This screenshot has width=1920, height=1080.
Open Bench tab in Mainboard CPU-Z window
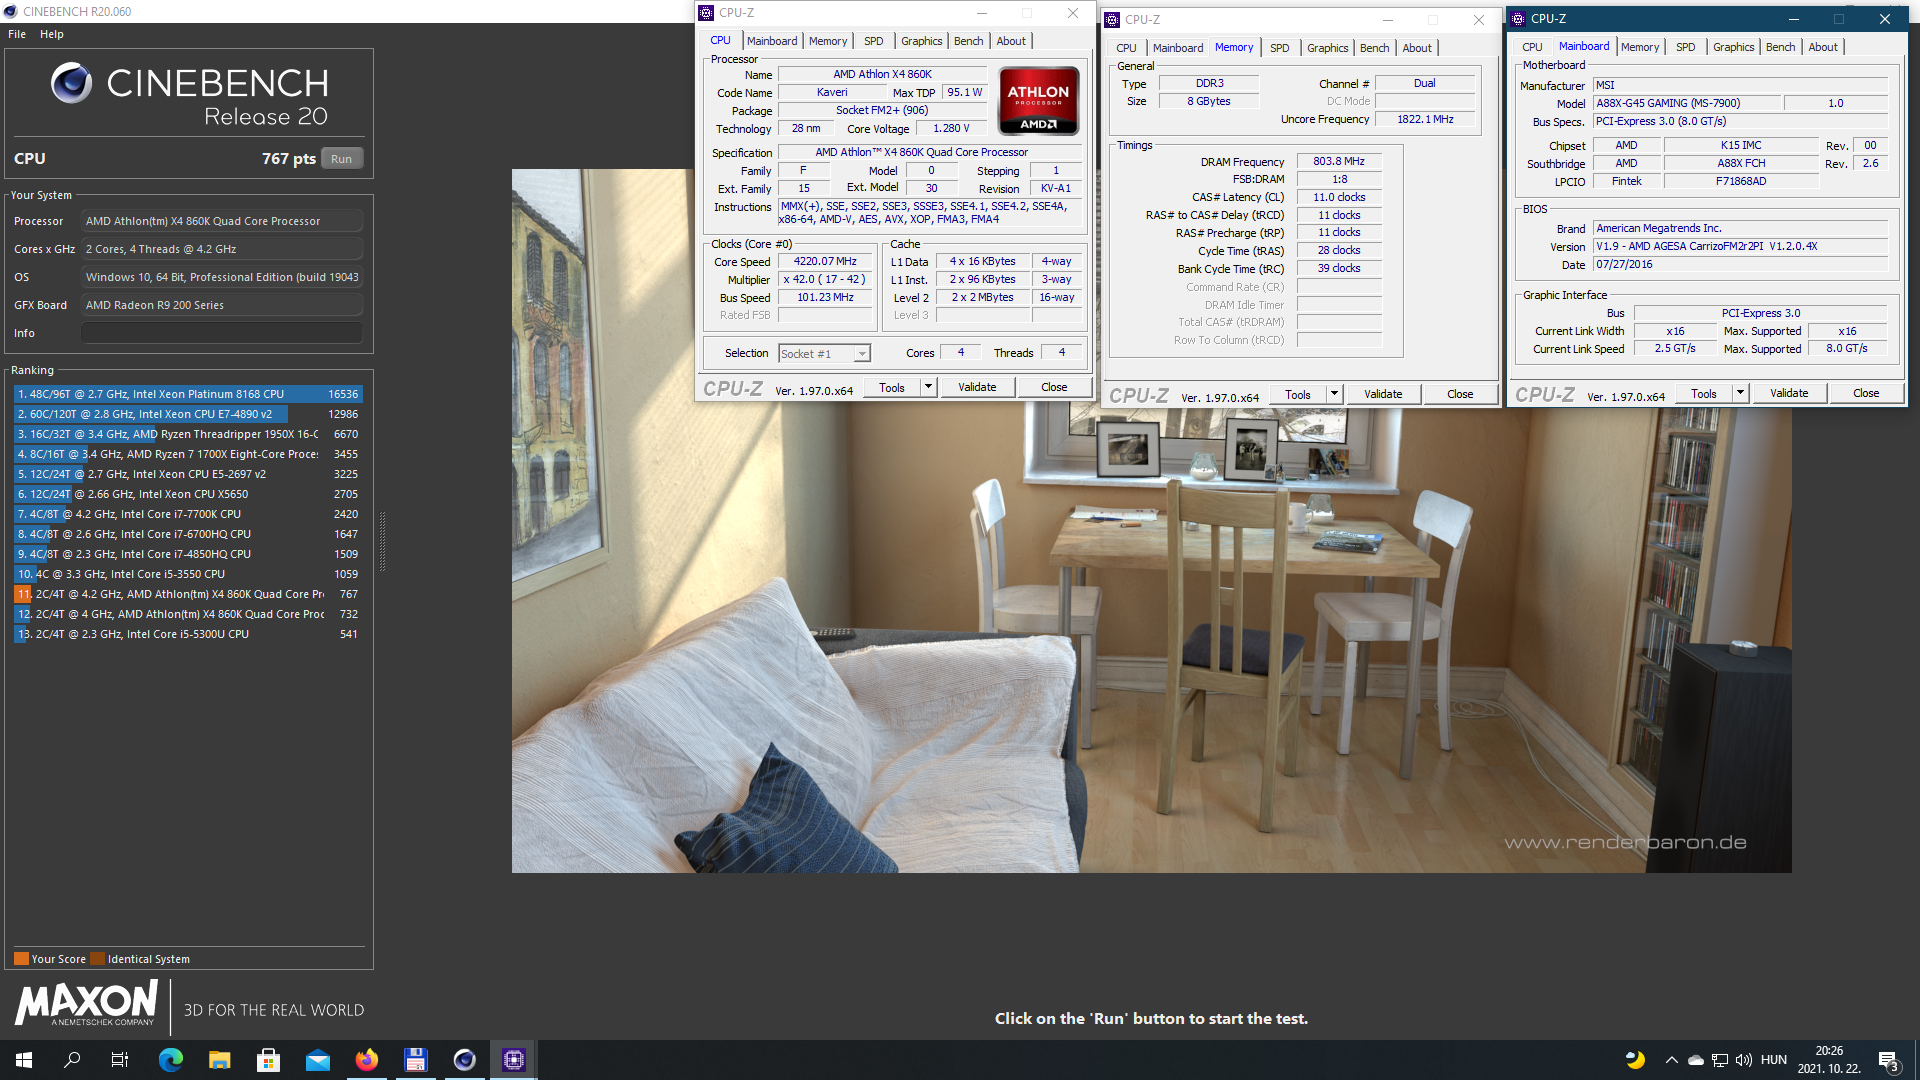point(1781,47)
